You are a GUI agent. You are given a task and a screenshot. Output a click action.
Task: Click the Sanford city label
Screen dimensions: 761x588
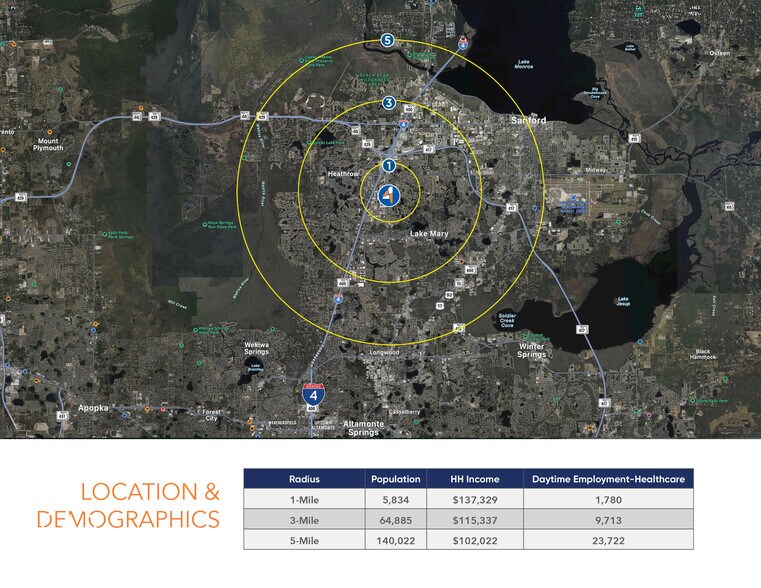527,120
